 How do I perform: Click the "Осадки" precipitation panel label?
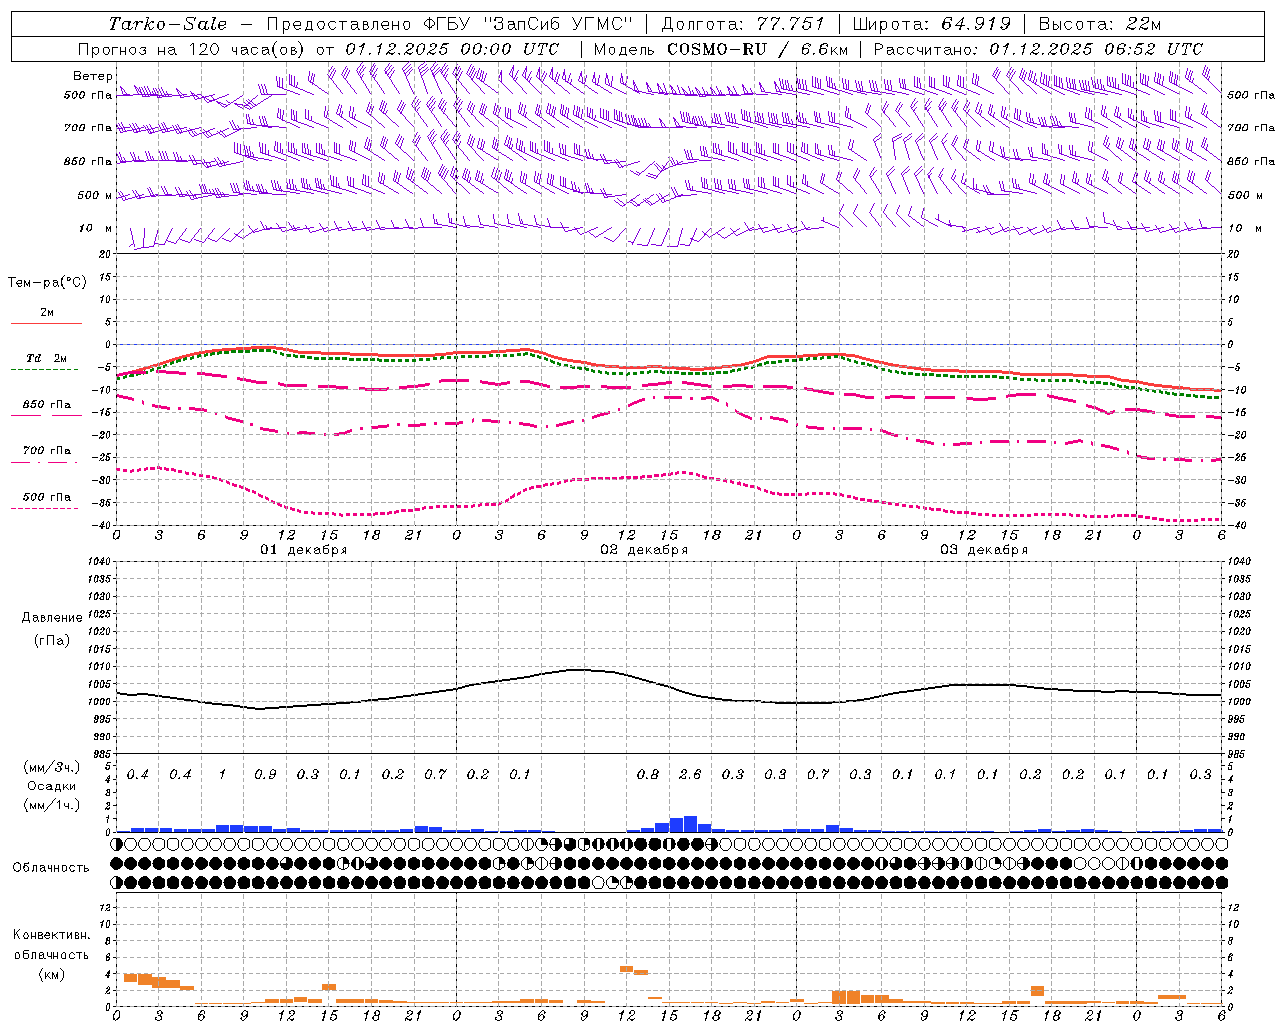tap(52, 786)
